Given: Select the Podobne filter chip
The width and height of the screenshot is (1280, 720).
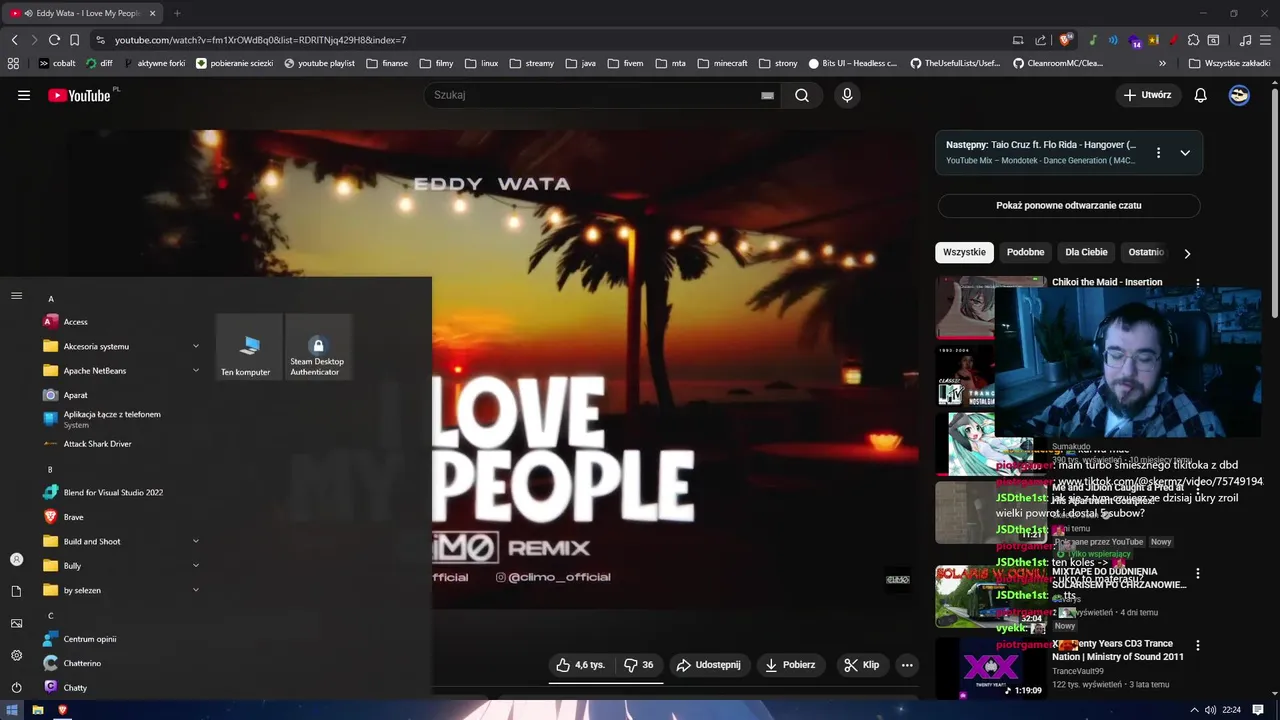Looking at the screenshot, I should [1025, 252].
